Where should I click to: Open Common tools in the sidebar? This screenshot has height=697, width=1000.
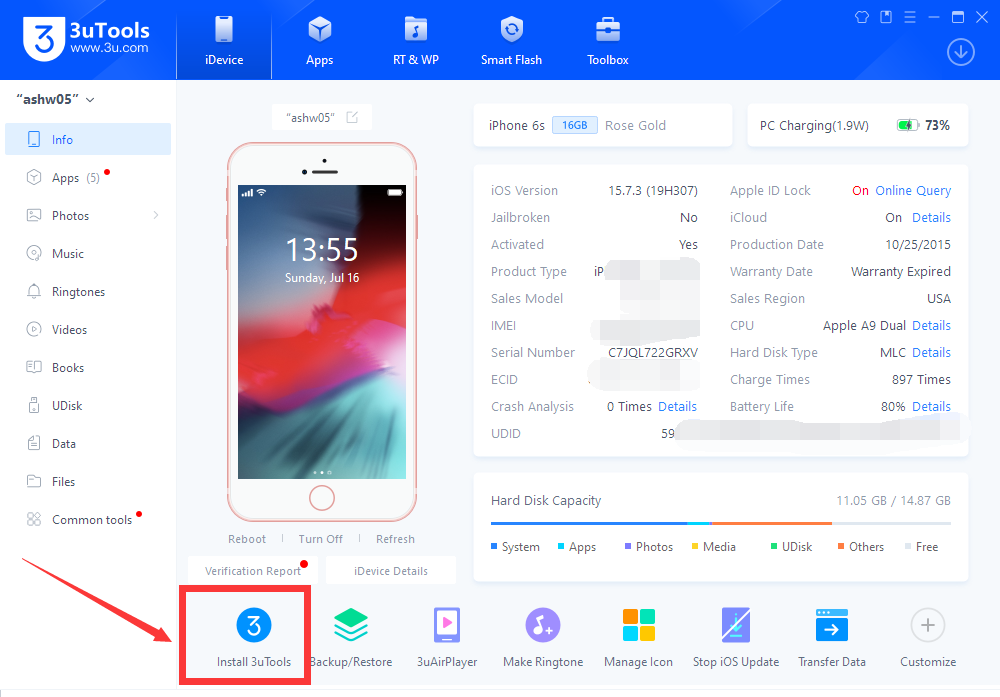click(88, 519)
